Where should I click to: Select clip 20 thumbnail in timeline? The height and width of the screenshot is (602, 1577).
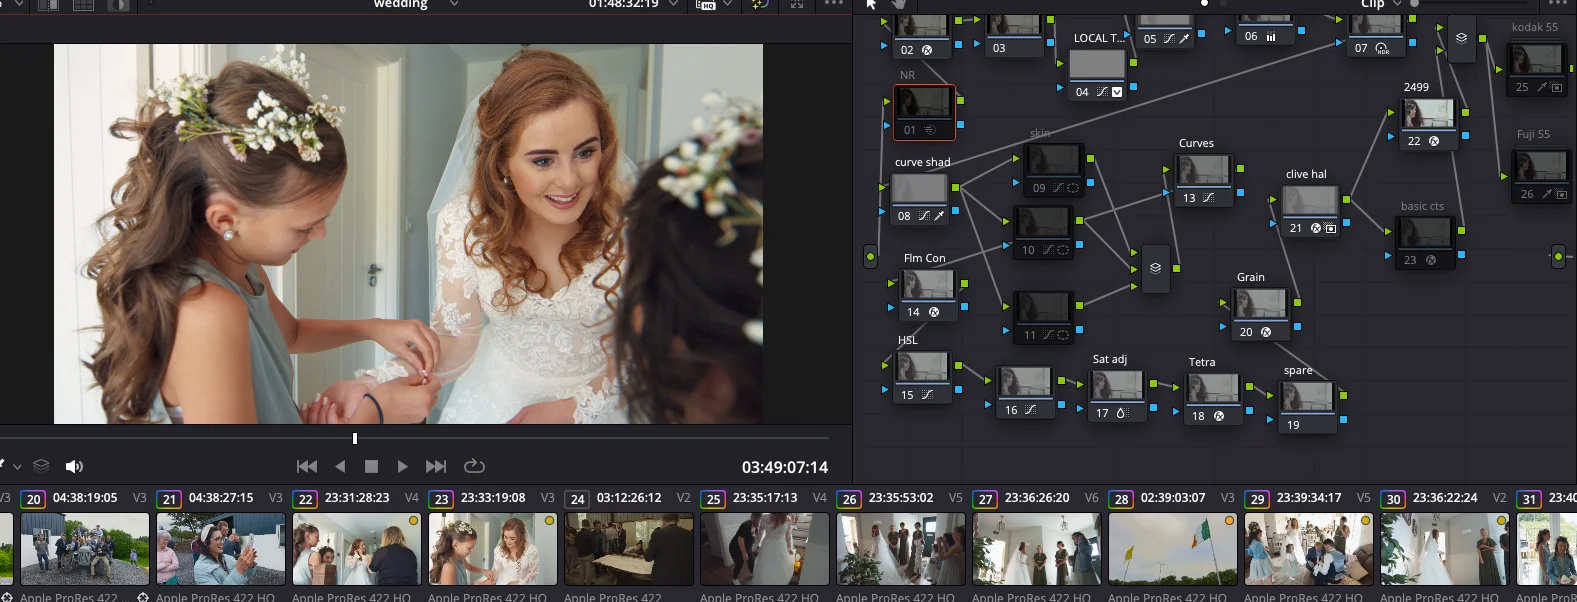[x=85, y=549]
